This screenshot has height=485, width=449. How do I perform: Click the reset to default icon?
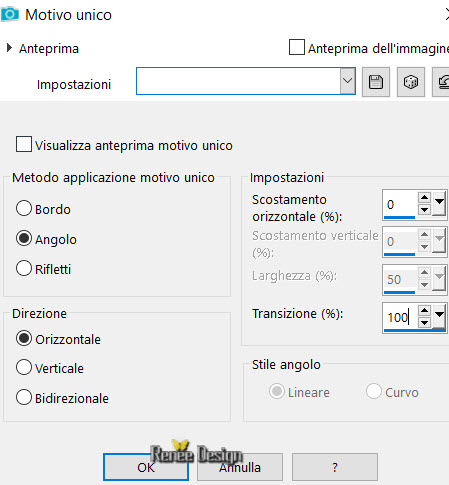(442, 82)
